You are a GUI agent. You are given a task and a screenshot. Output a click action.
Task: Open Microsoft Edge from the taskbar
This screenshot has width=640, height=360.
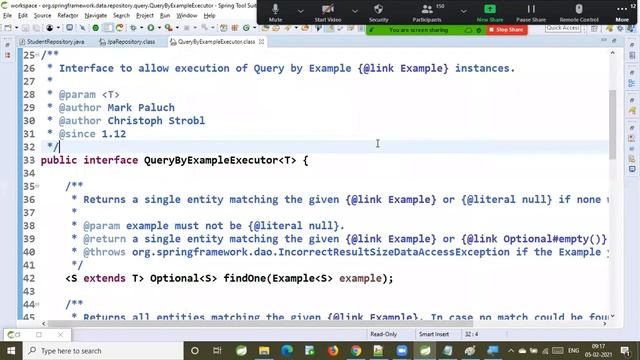287,351
